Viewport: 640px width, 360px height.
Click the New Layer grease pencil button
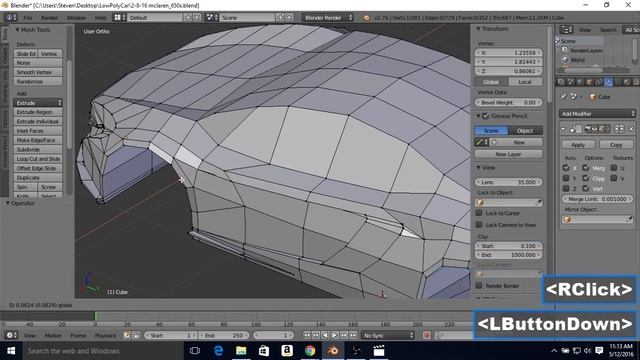click(508, 154)
